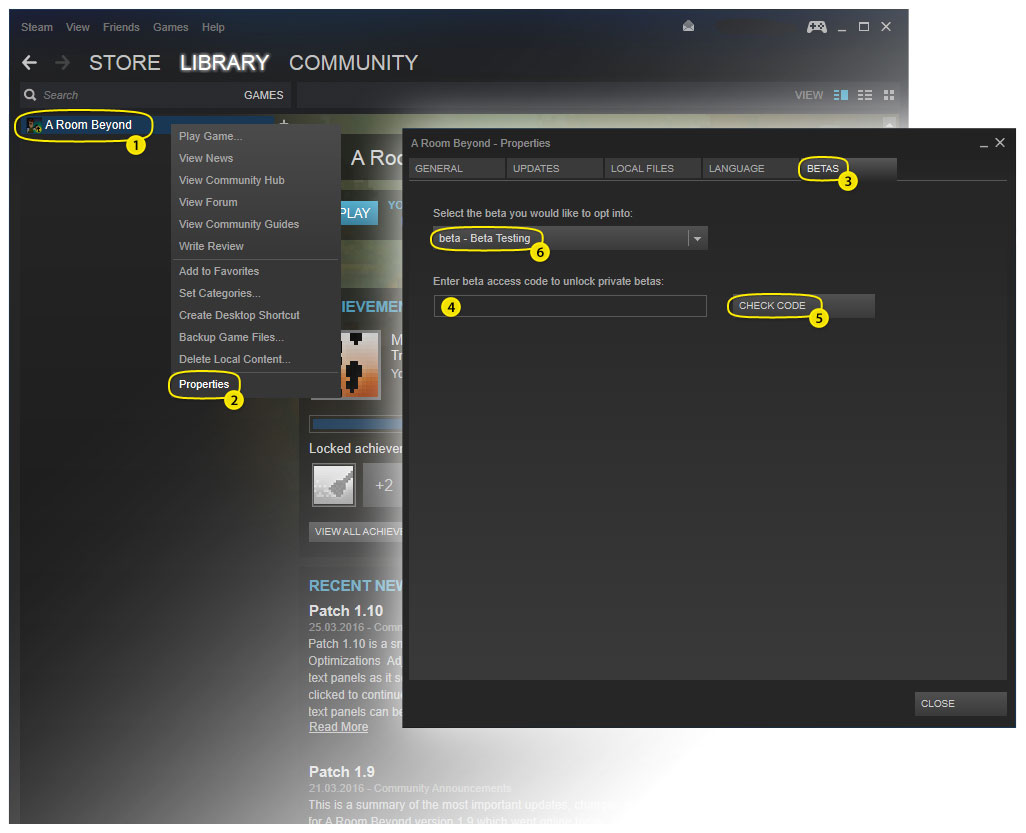This screenshot has height=833, width=1026.
Task: Switch to the LANGUAGE tab
Action: (750, 168)
